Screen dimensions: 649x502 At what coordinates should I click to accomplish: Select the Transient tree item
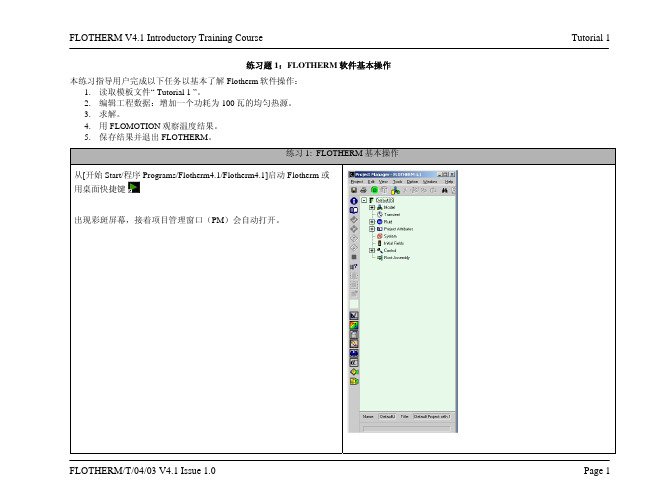click(392, 215)
